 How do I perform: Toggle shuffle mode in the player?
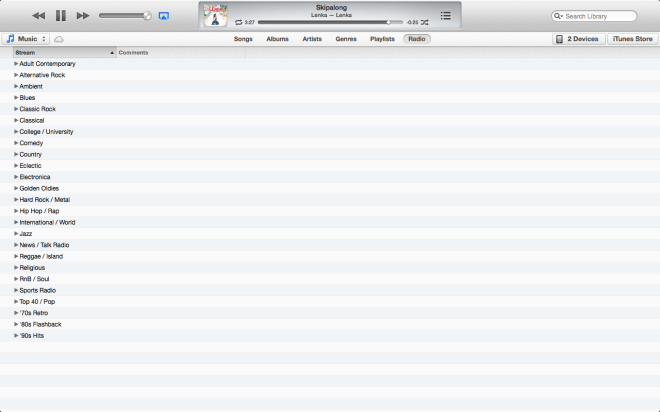click(425, 22)
